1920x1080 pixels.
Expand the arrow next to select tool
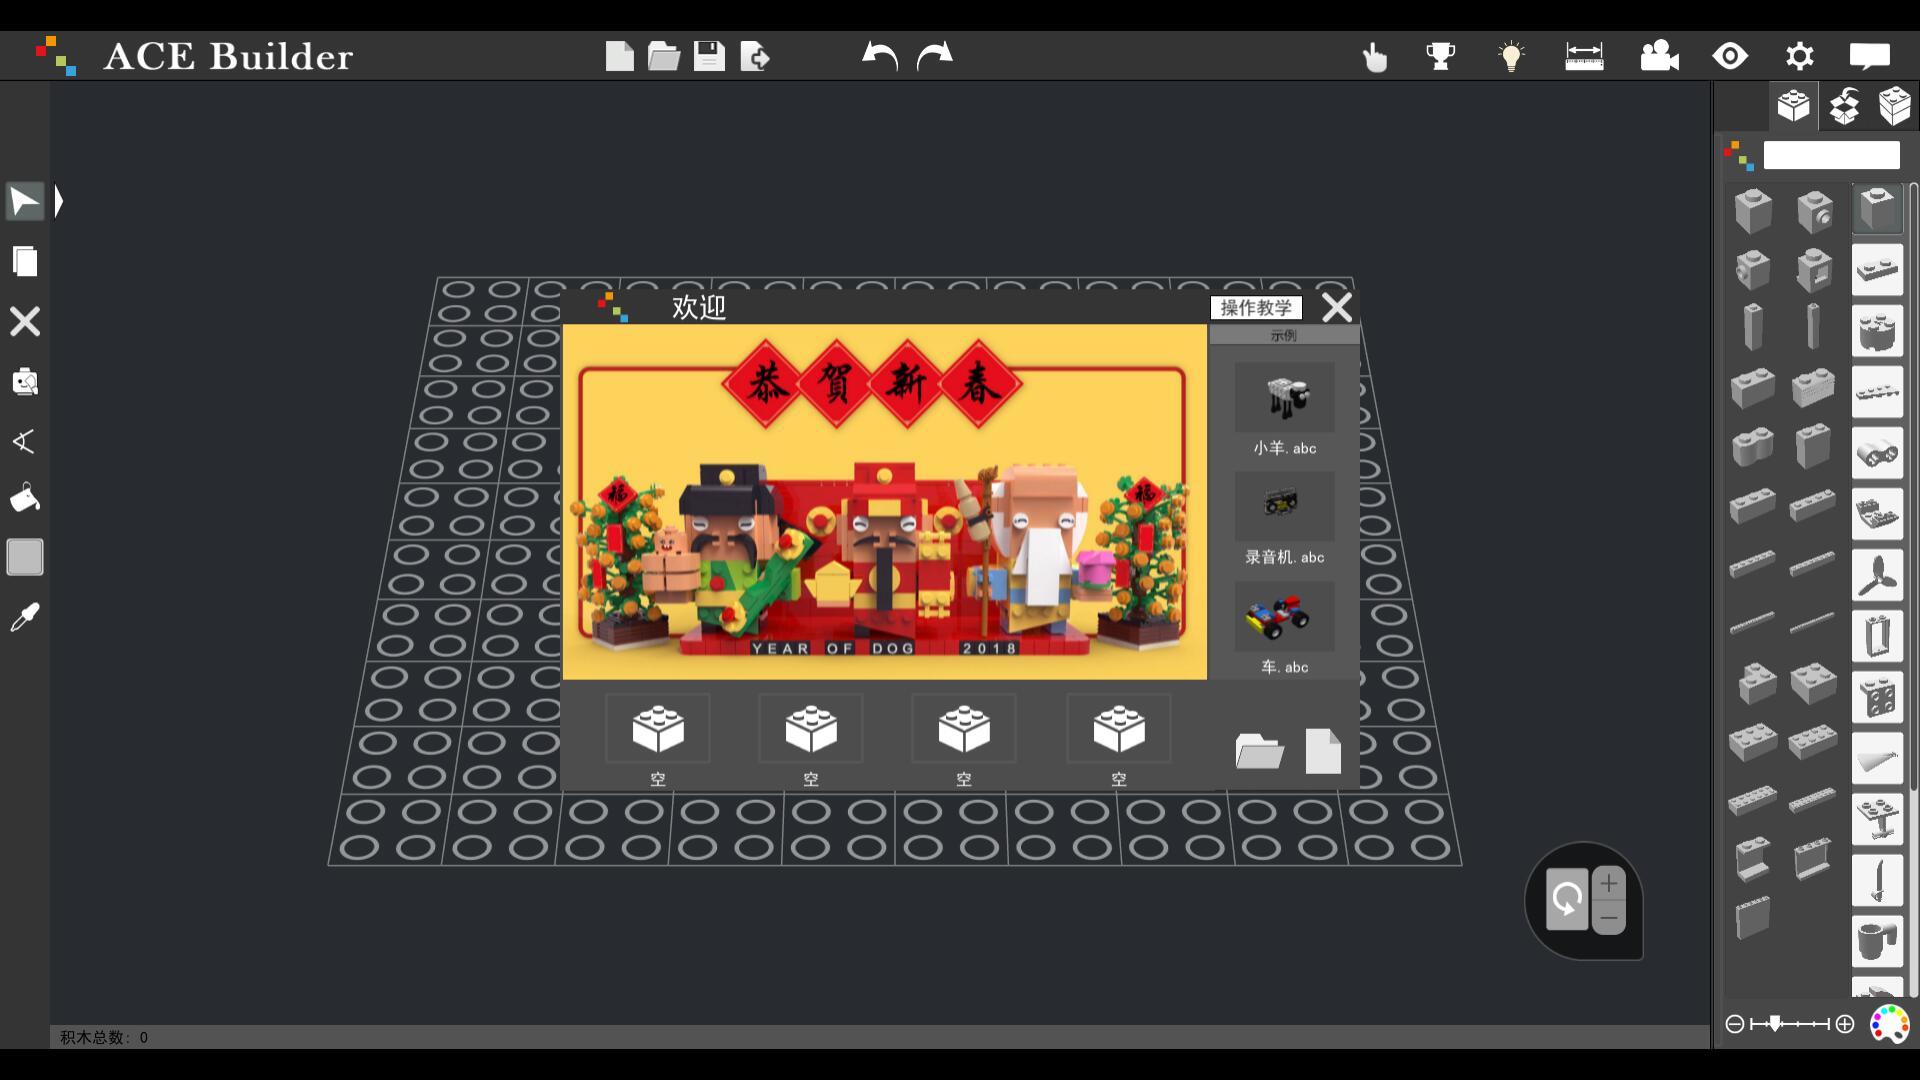[60, 202]
